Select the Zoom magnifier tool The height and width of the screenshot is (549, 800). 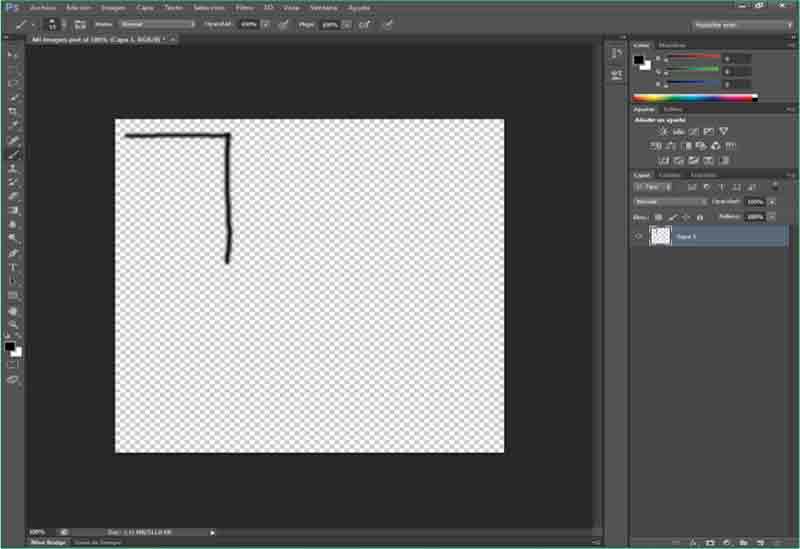coord(13,325)
